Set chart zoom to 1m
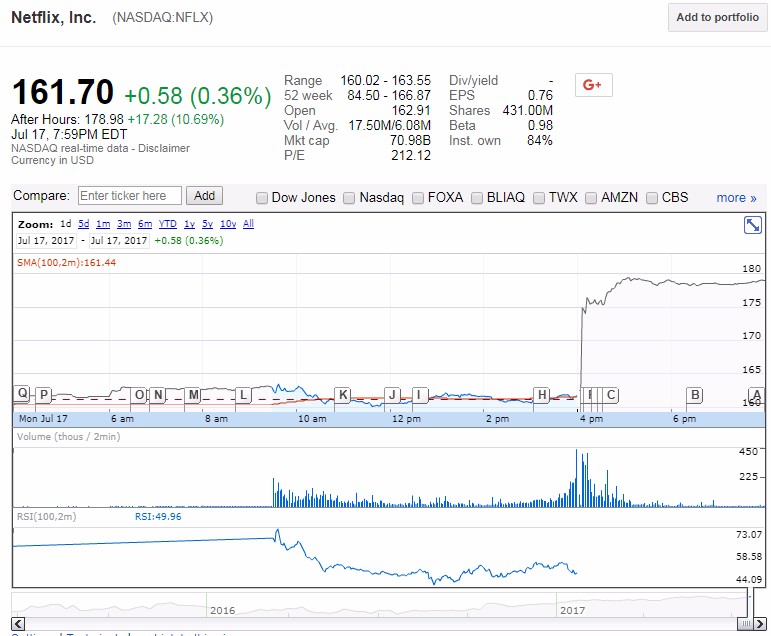 (103, 224)
